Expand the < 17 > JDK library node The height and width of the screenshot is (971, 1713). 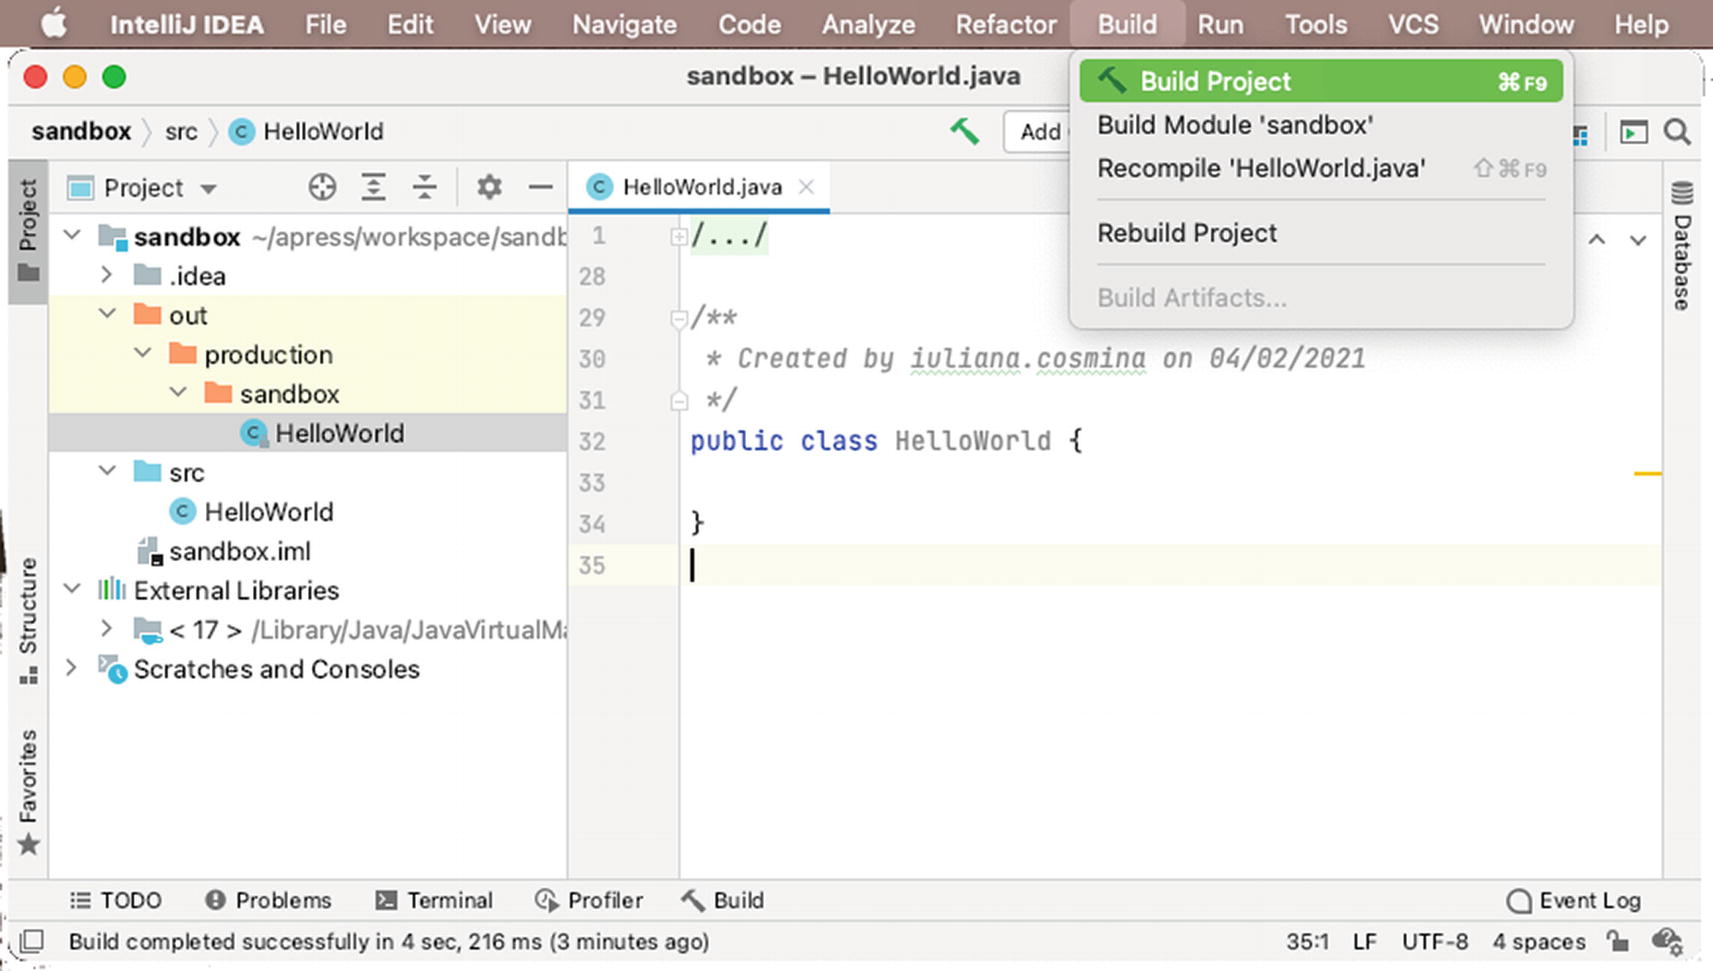tap(107, 629)
